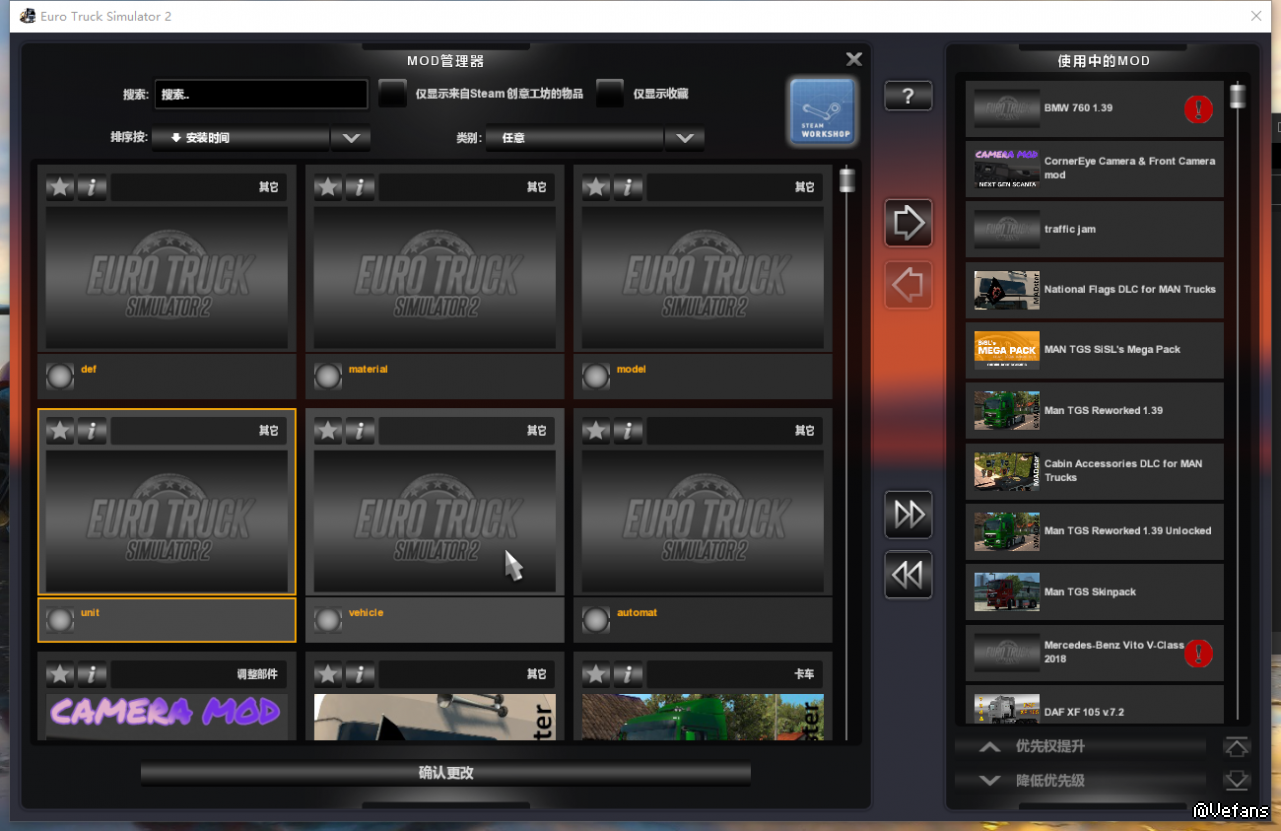
Task: Select Cabin Accessories DLC for MAN Trucks
Action: (x=1094, y=471)
